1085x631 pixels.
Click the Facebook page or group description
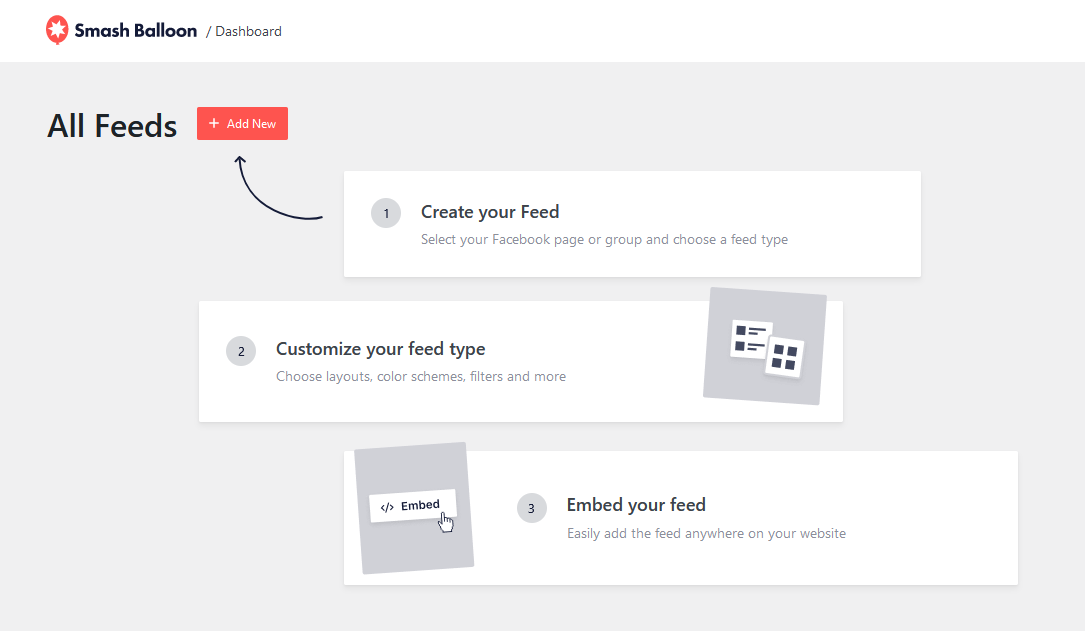604,240
